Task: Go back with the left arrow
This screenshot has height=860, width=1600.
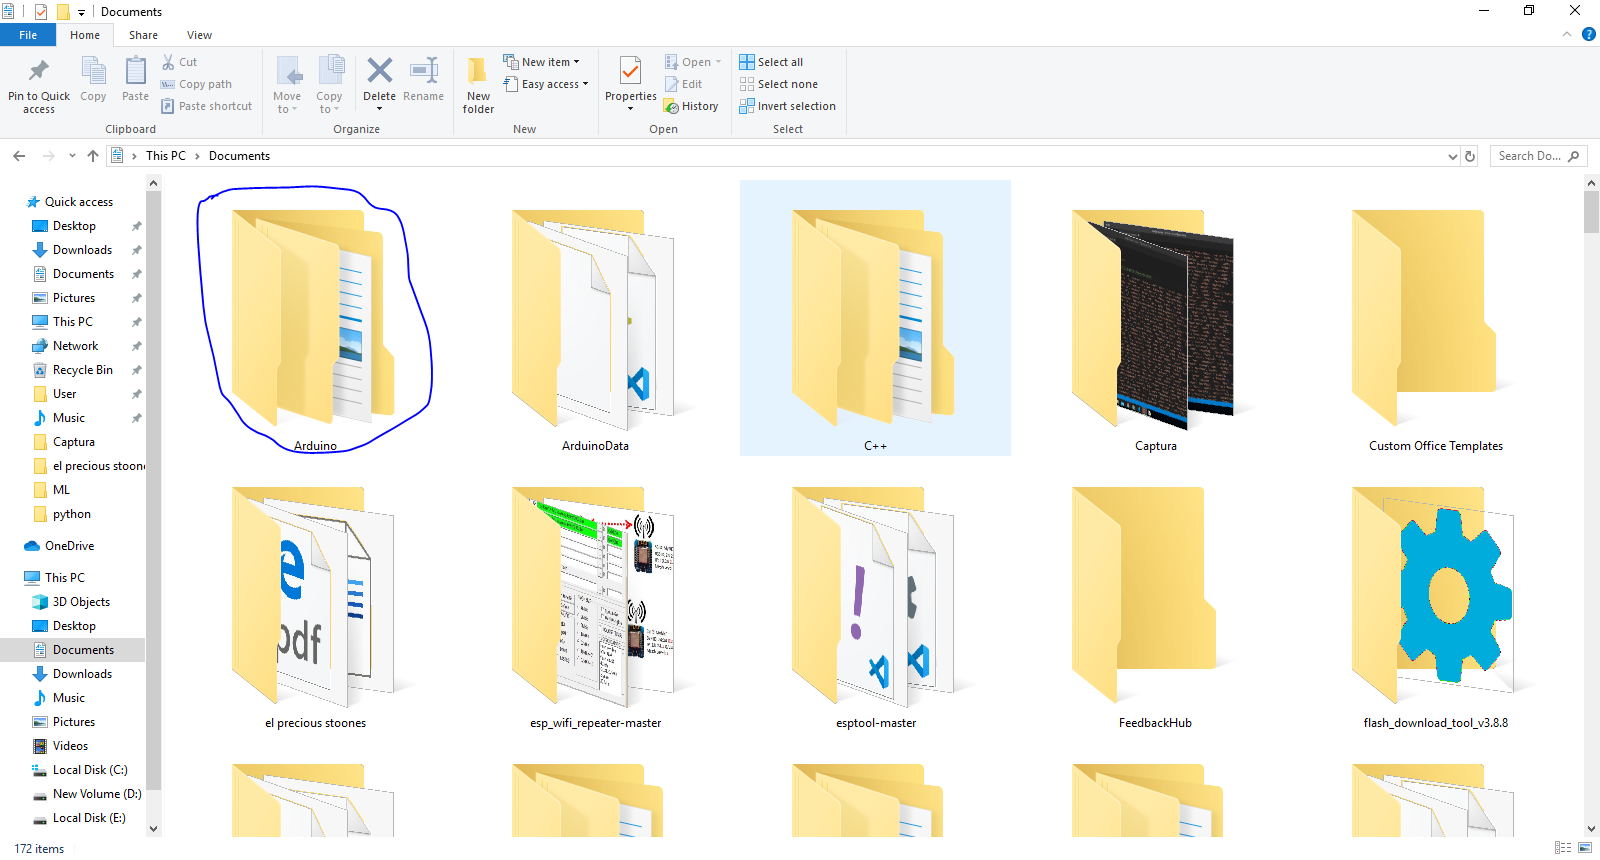Action: [x=19, y=156]
